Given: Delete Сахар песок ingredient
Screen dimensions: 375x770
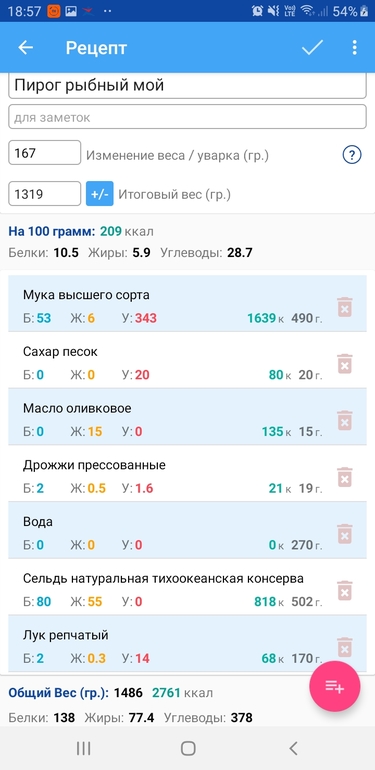Looking at the screenshot, I should 345,364.
